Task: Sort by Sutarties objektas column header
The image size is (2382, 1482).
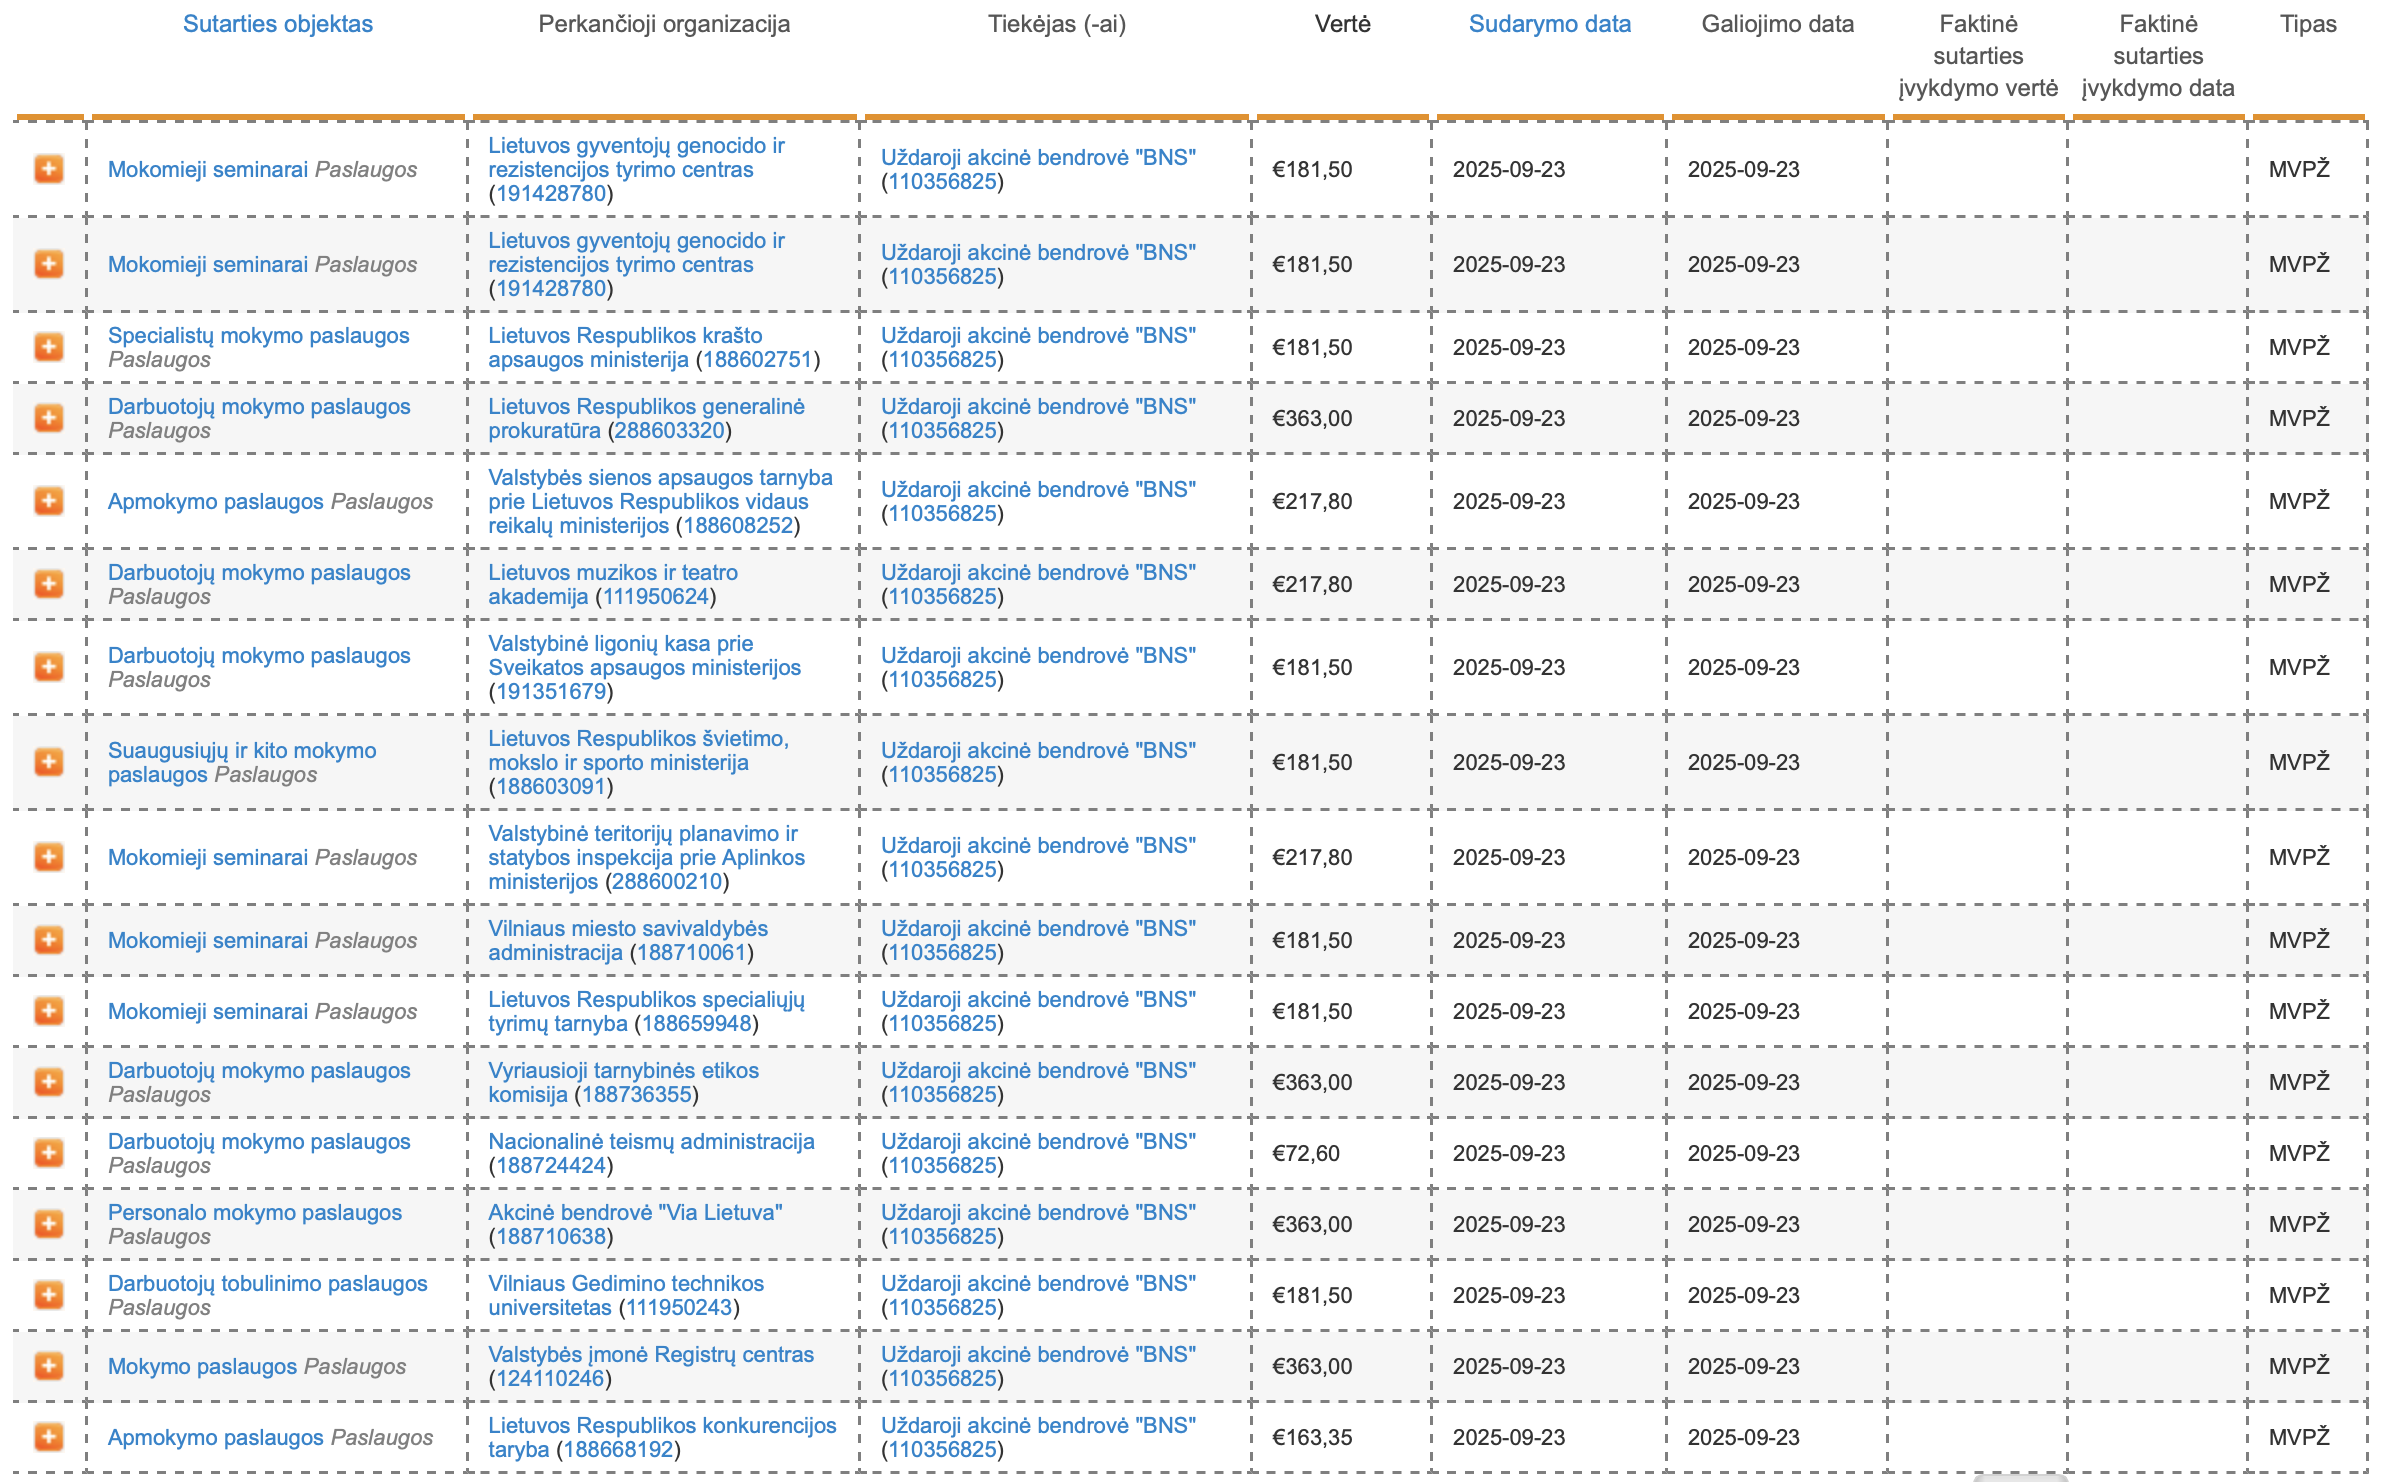Action: coord(278,24)
